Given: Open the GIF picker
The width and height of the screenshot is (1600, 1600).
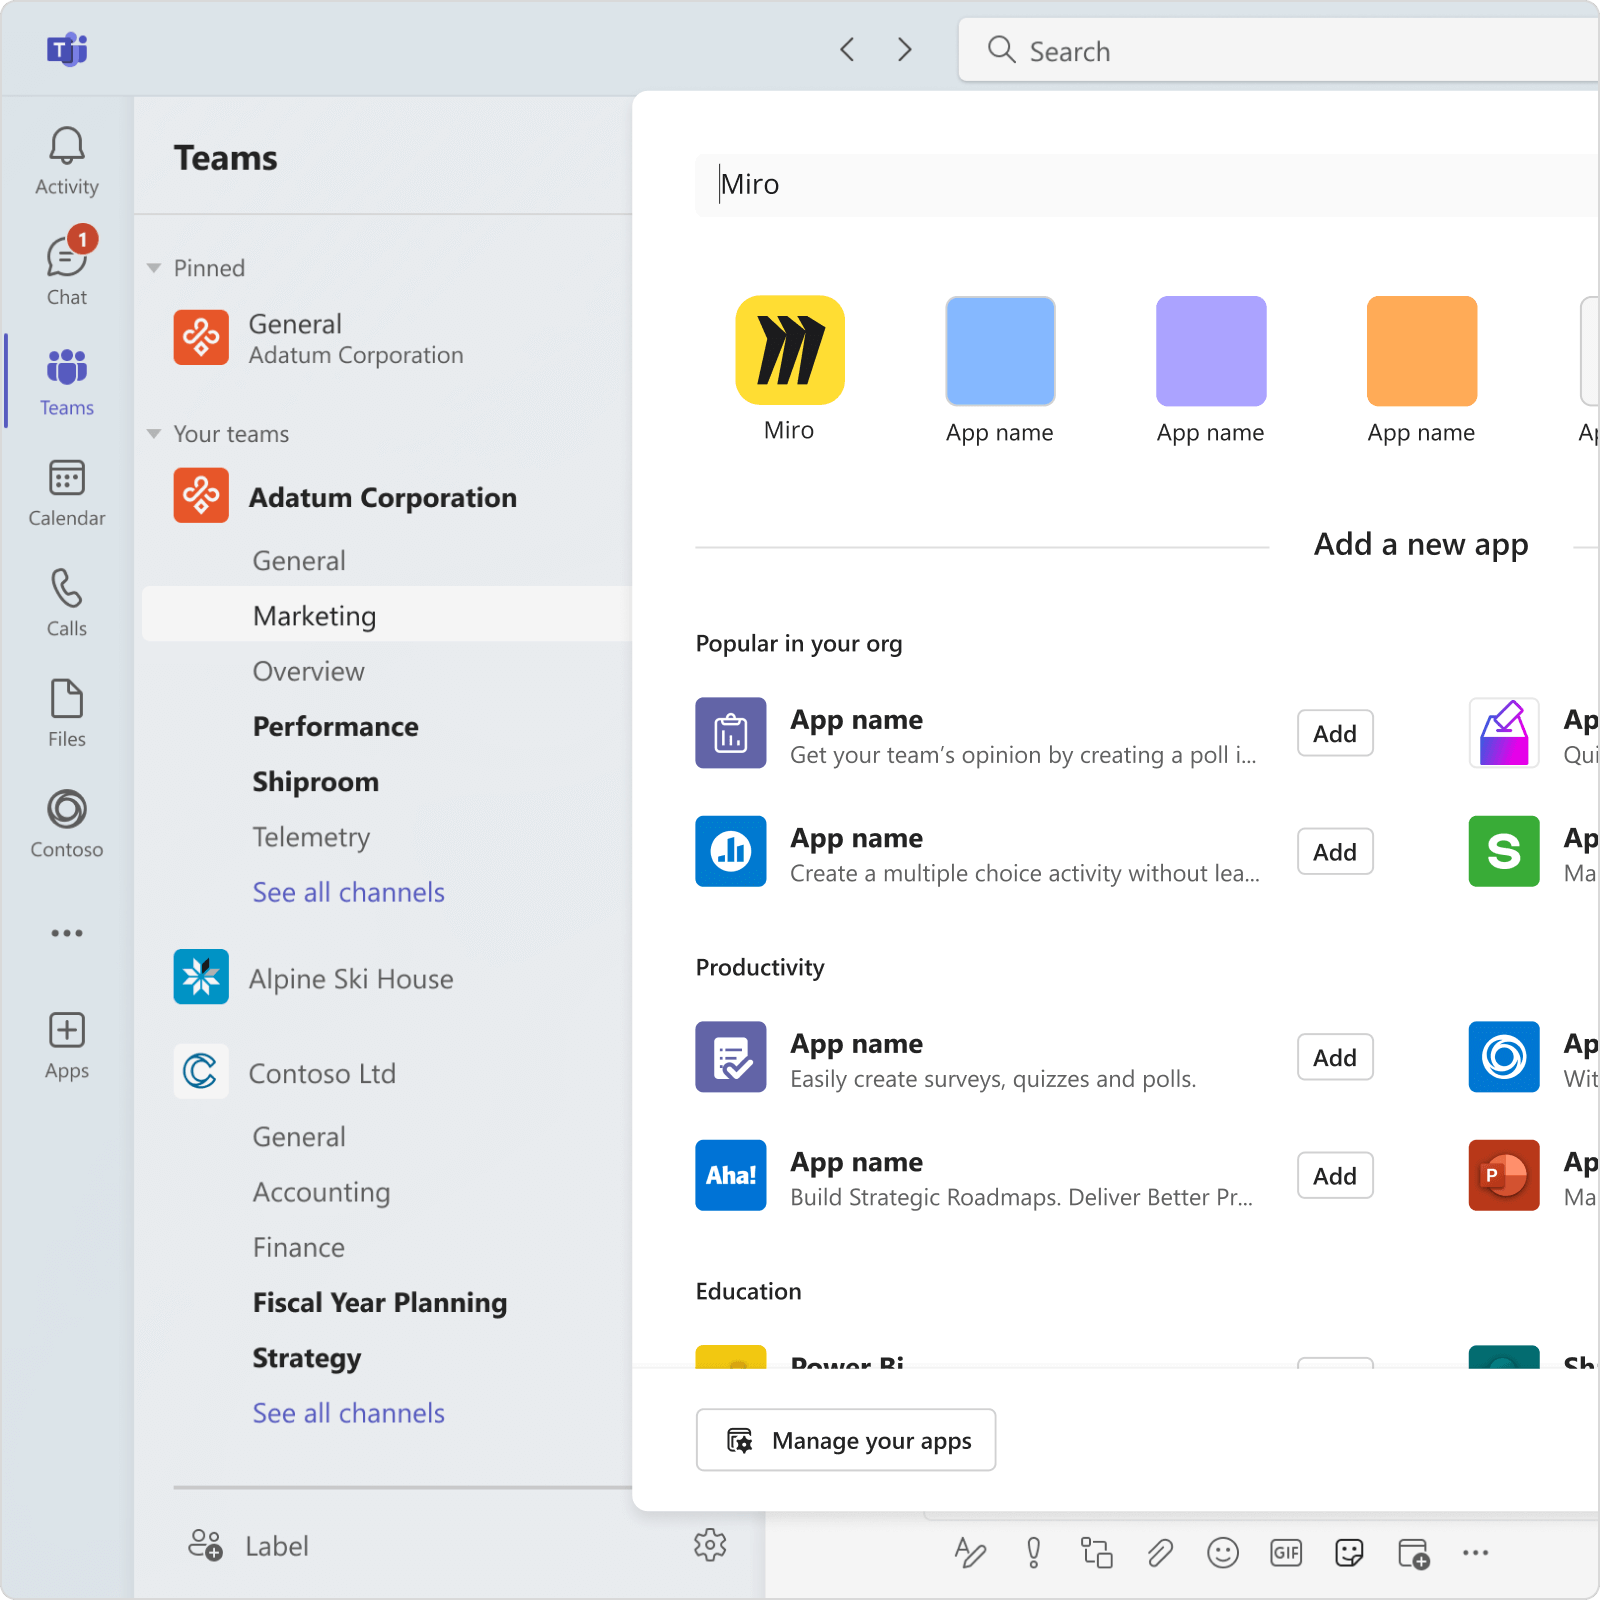Looking at the screenshot, I should click(x=1286, y=1553).
